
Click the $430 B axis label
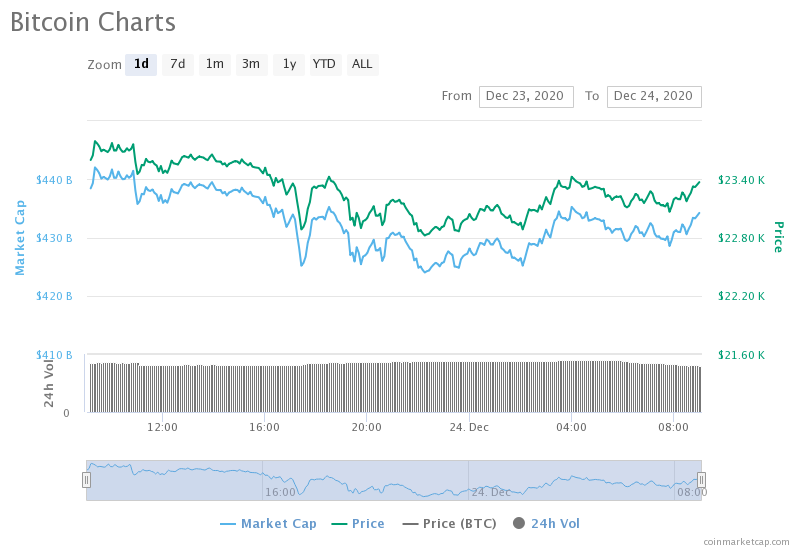[x=54, y=238]
